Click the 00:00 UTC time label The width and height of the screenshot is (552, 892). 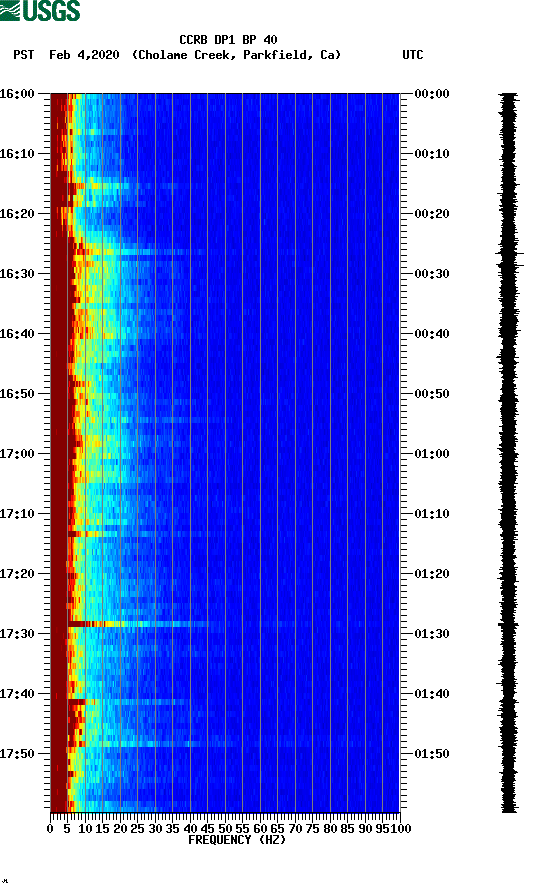pos(432,94)
